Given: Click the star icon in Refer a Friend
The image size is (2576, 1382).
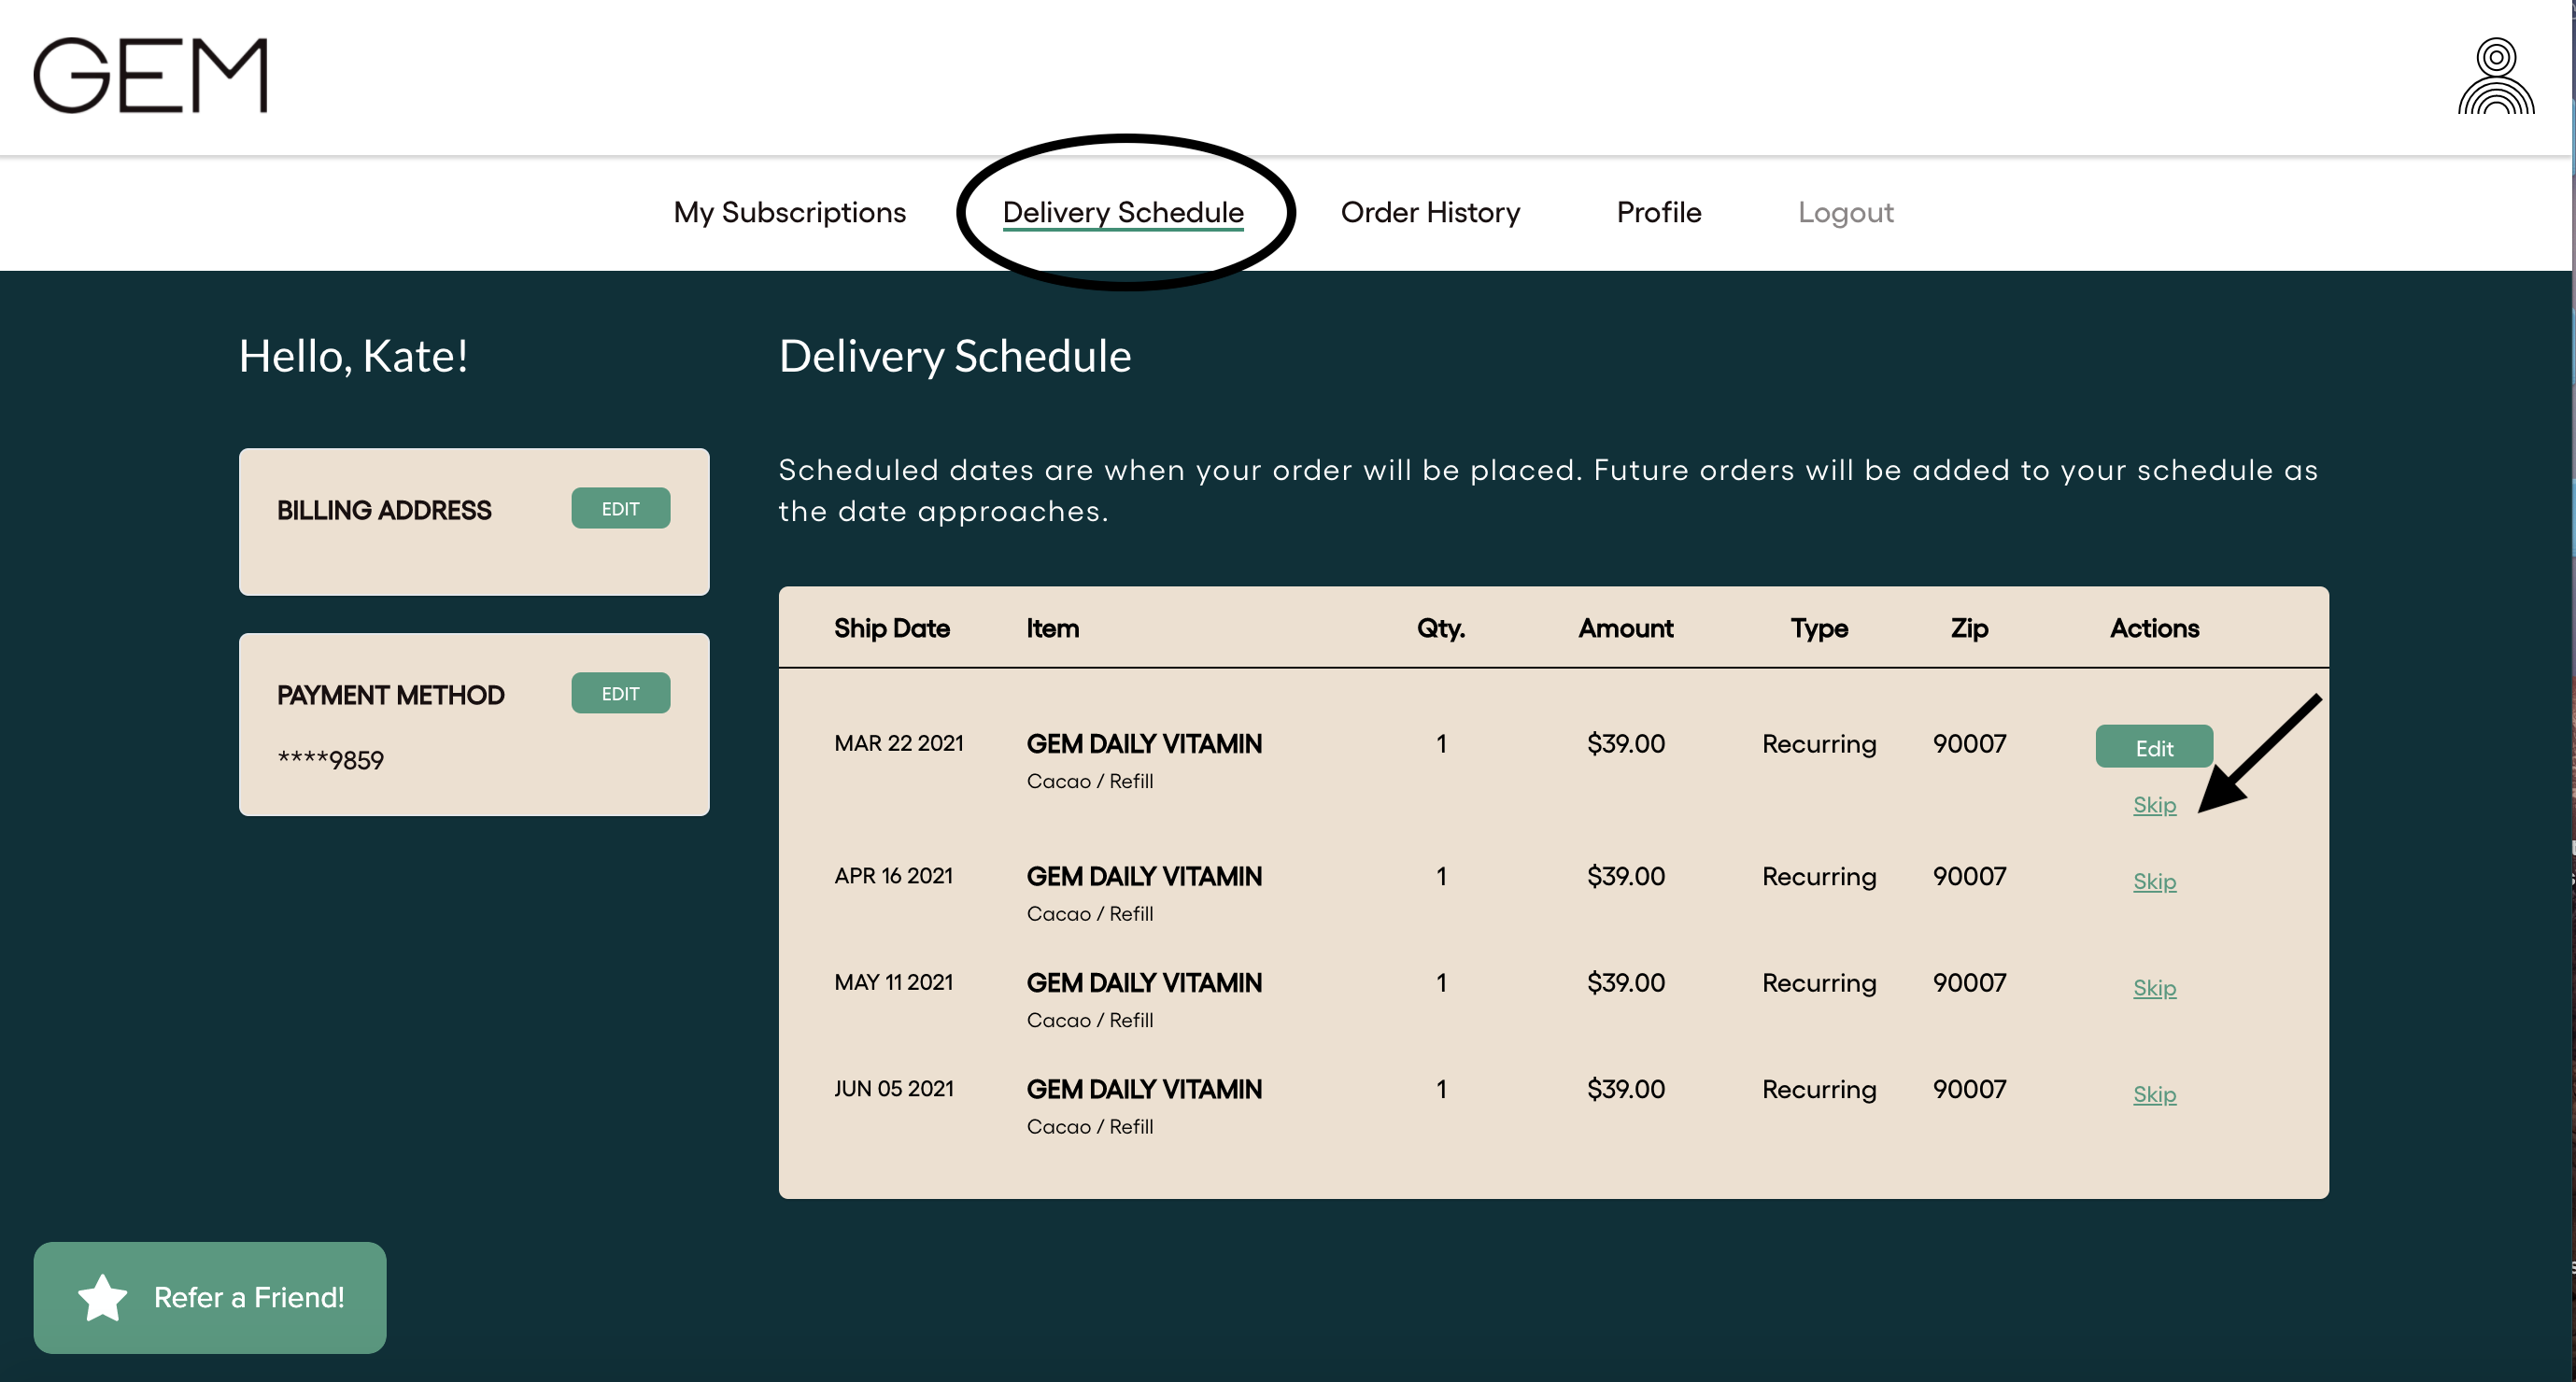Looking at the screenshot, I should coord(103,1297).
